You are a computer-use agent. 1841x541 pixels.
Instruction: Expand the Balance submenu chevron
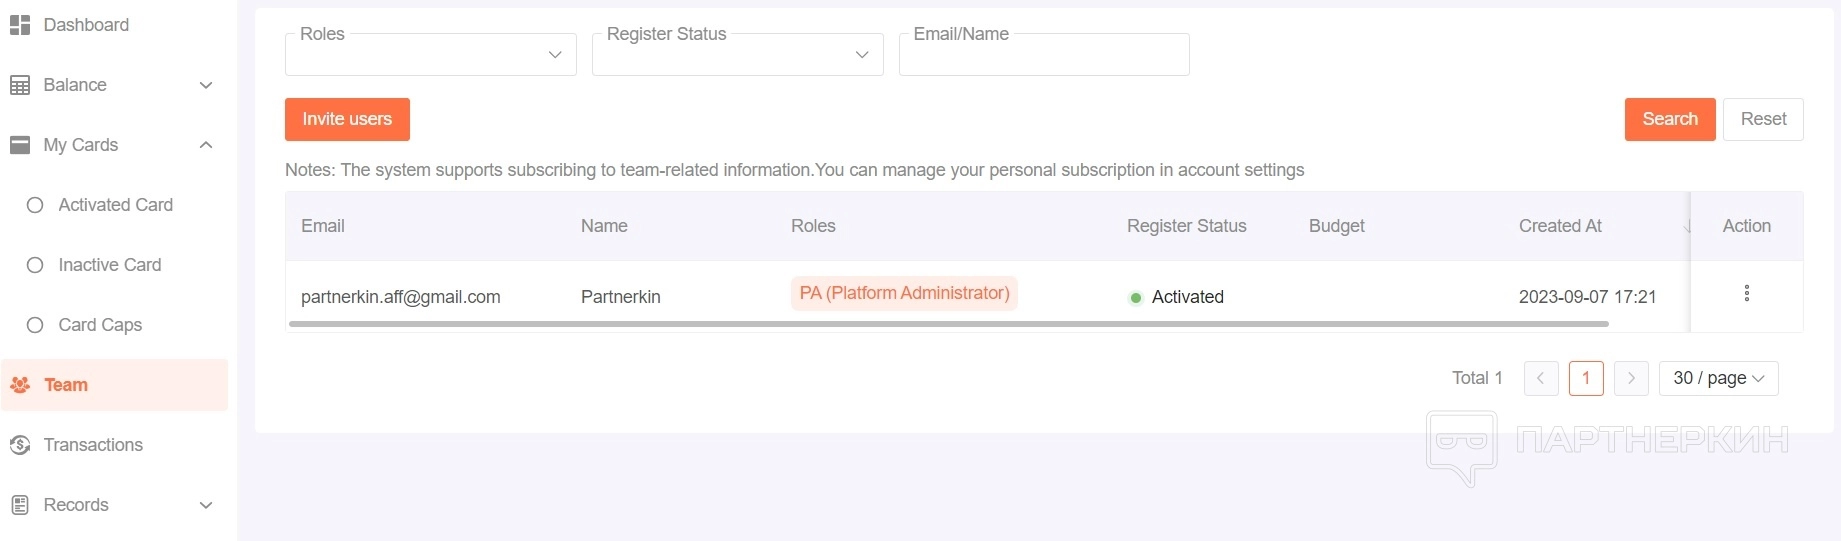[x=206, y=85]
